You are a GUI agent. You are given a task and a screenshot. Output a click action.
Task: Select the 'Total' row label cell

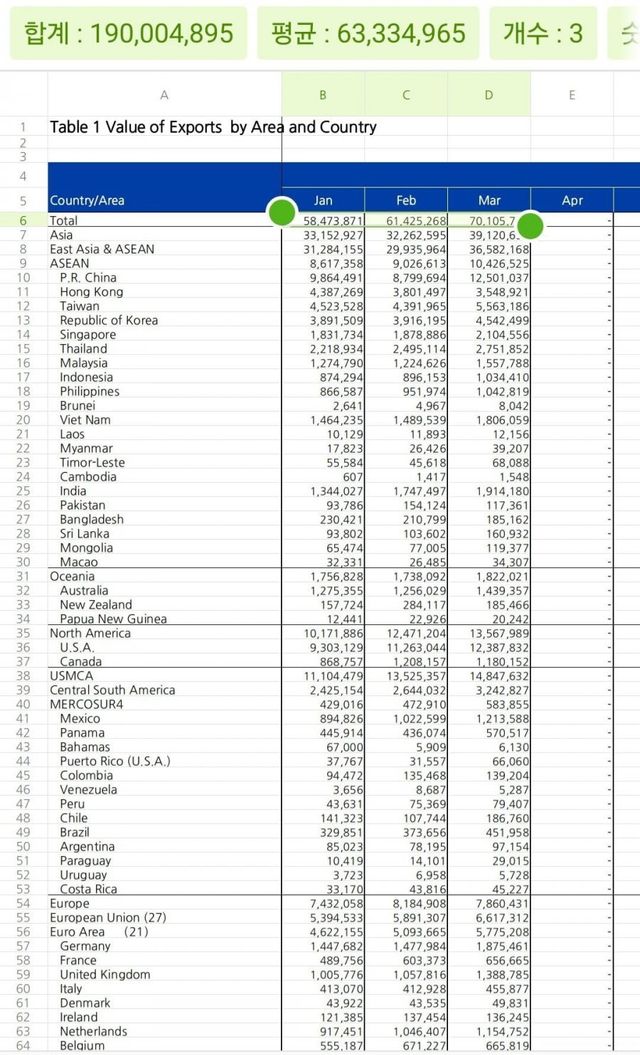pyautogui.click(x=165, y=220)
